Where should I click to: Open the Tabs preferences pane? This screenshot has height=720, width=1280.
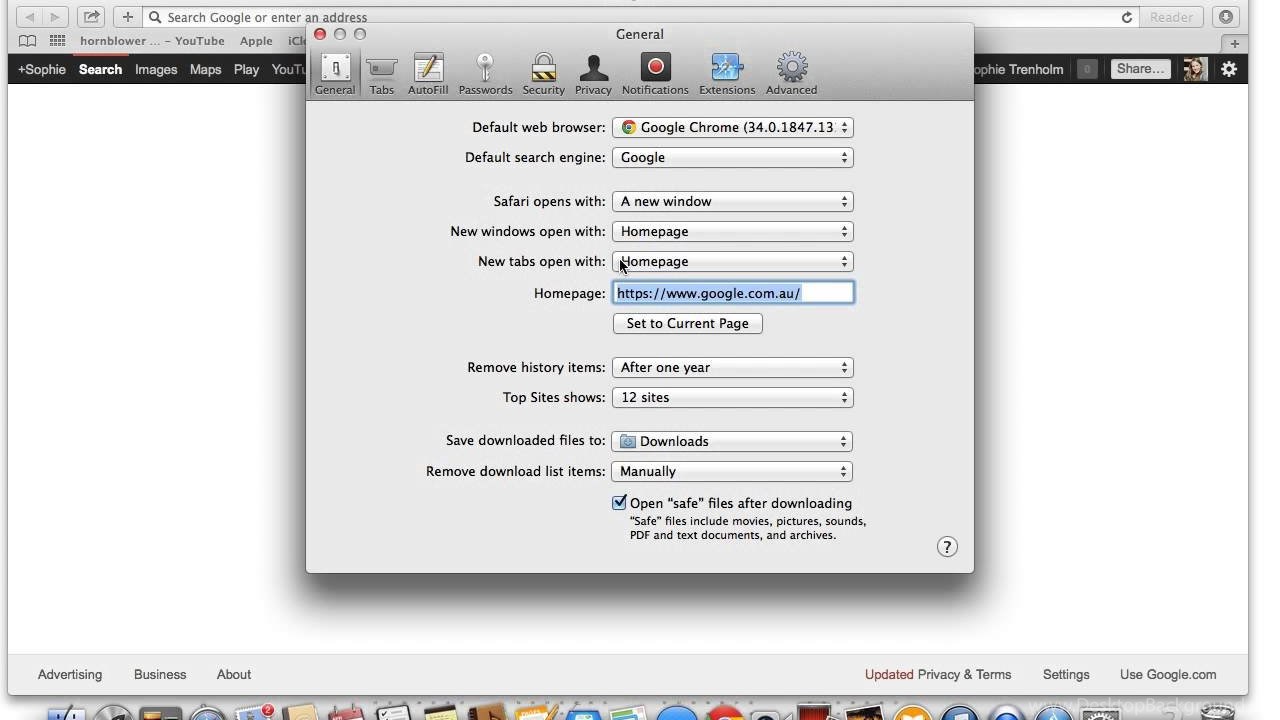pos(382,75)
